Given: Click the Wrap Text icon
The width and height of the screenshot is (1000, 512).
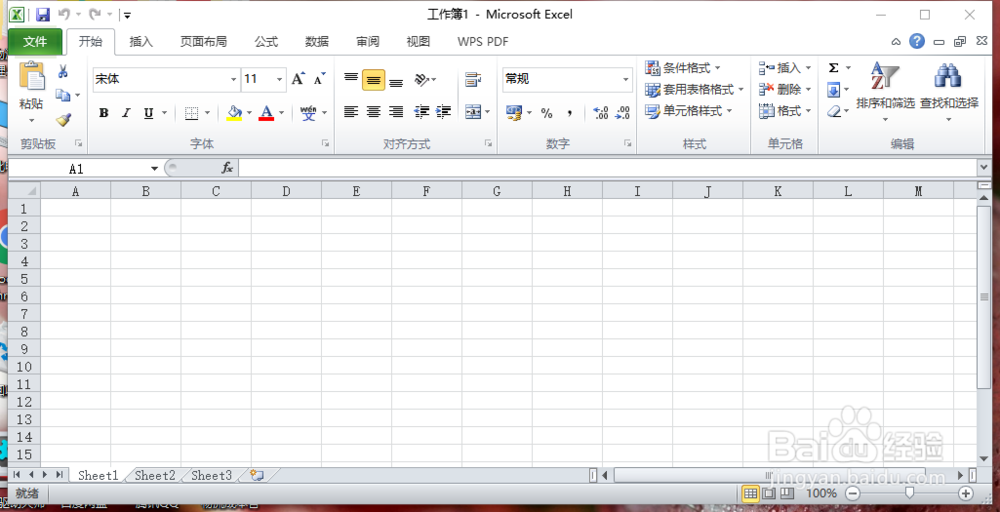Looking at the screenshot, I should tap(473, 79).
